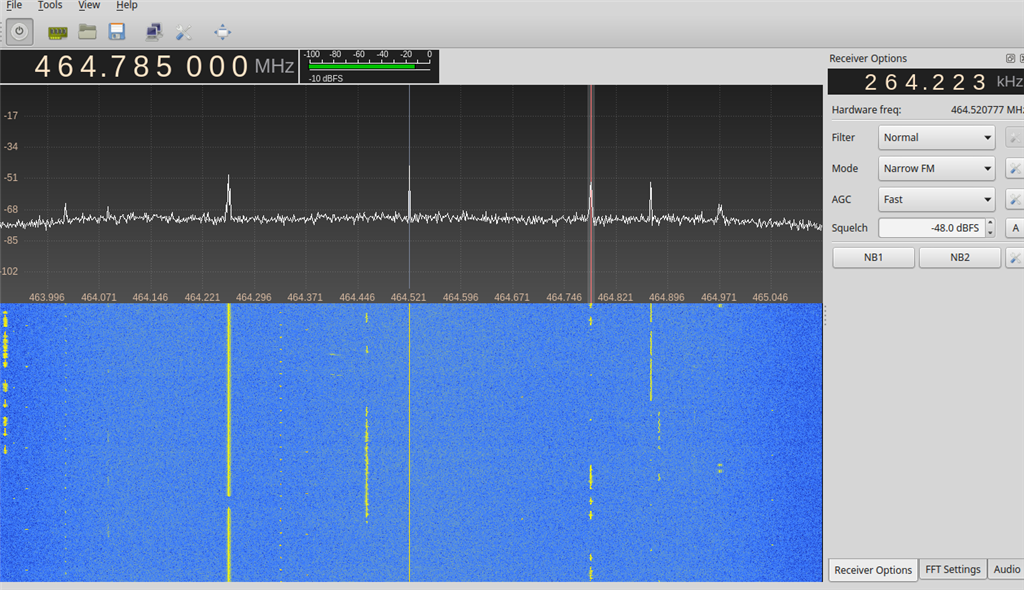Screen dimensions: 1024x590
Task: Expand the Filter dropdown set to Normal
Action: pyautogui.click(x=936, y=137)
